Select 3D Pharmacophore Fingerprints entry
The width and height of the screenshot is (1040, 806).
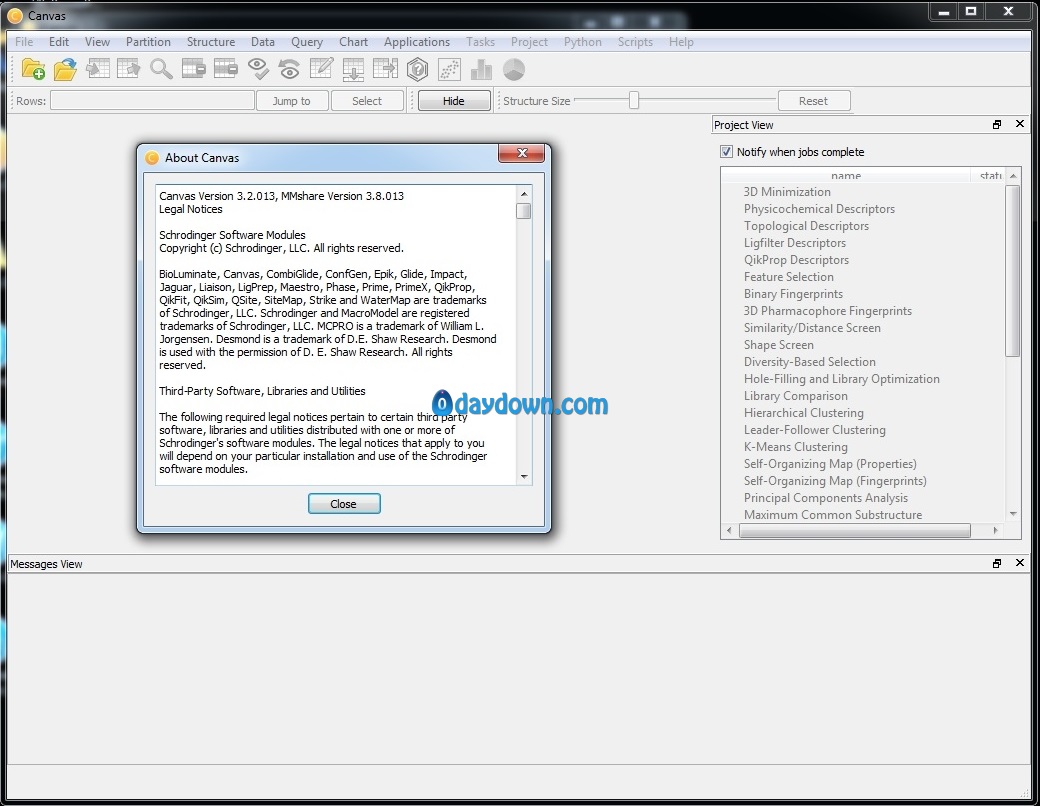[828, 311]
